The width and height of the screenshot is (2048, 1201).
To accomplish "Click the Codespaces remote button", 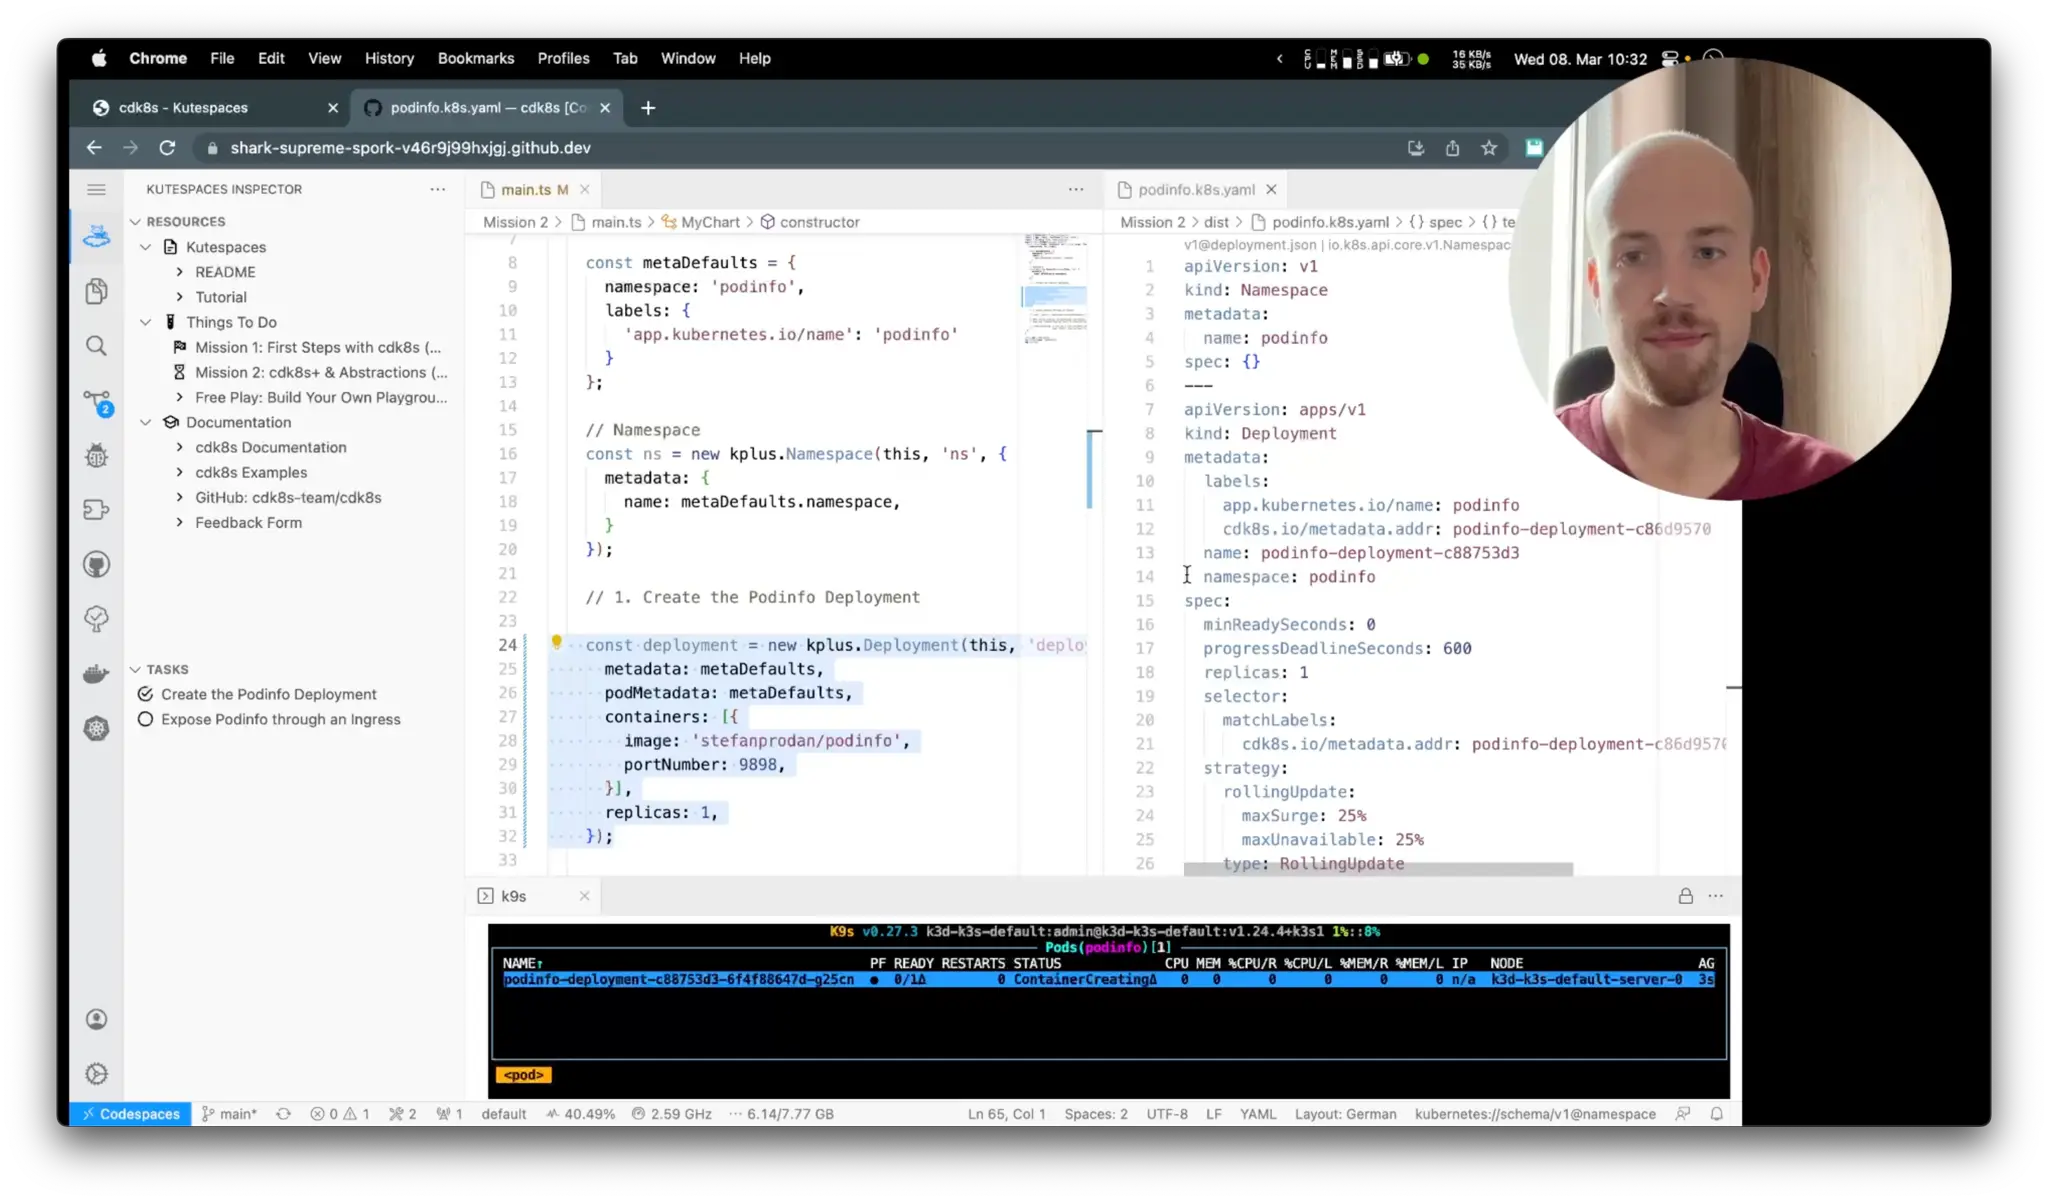I will [x=131, y=1114].
